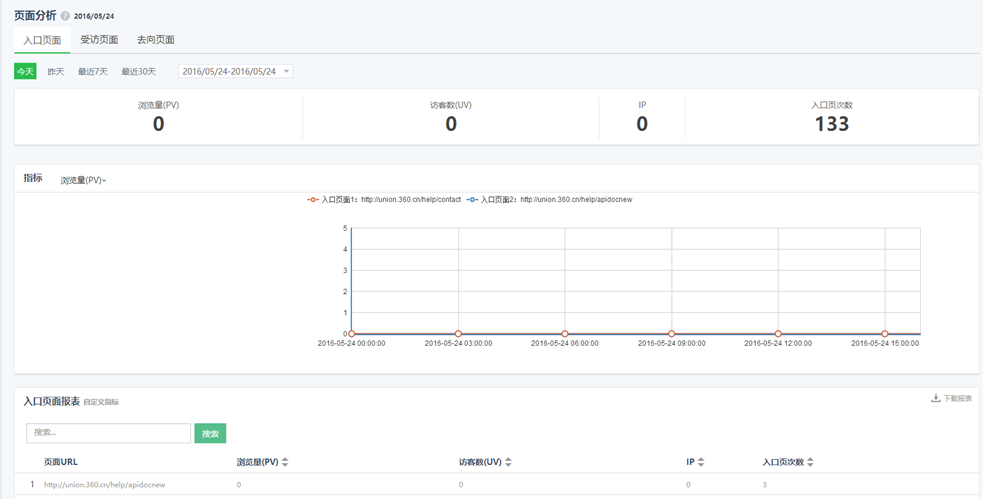Click the help question mark beside 页面分析
This screenshot has height=499, width=983.
pyautogui.click(x=66, y=16)
